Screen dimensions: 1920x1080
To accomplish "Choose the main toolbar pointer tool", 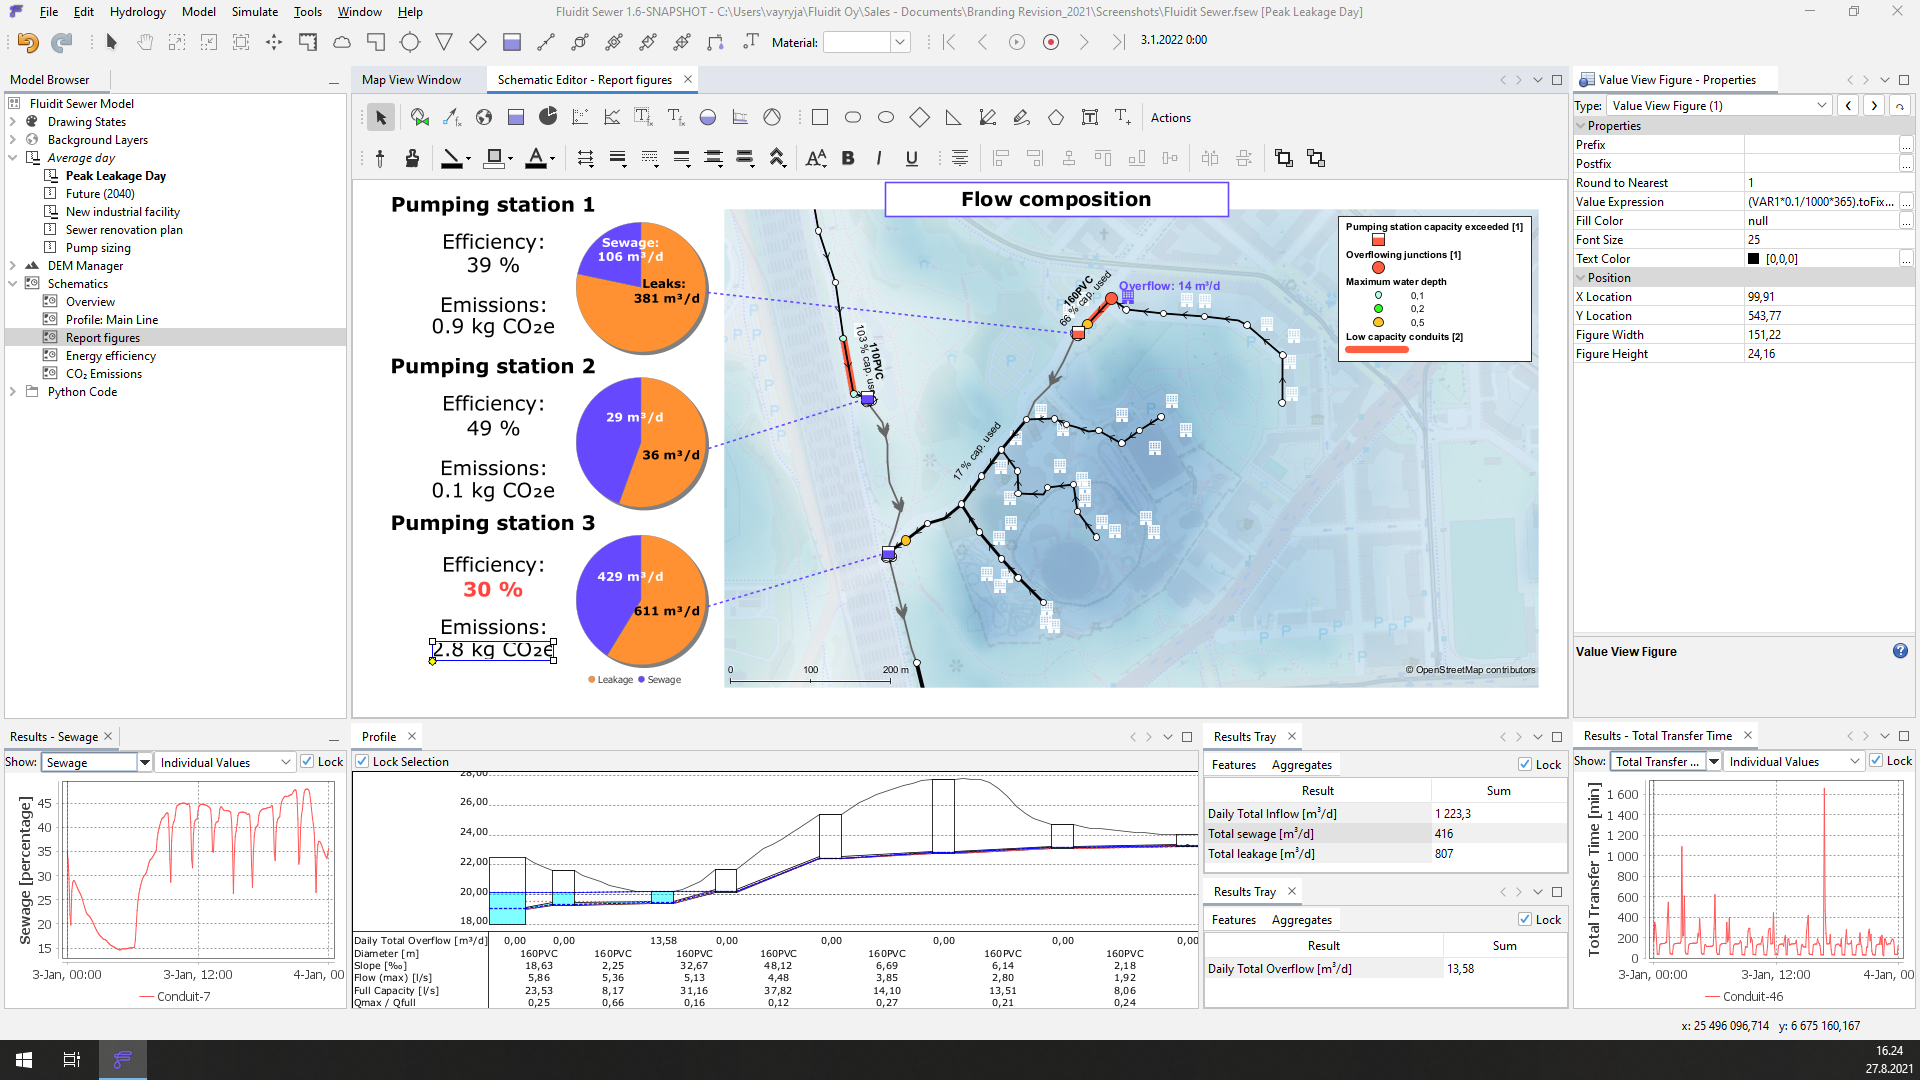I will (111, 42).
